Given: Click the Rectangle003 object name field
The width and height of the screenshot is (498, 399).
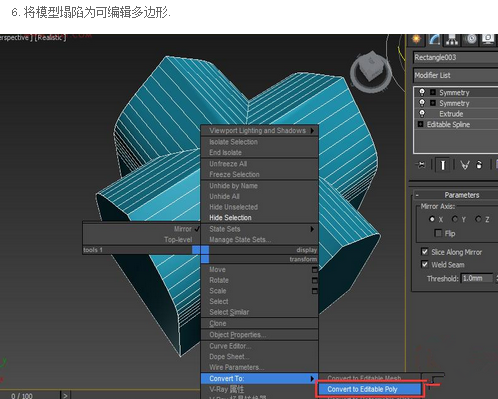Looking at the screenshot, I should pyautogui.click(x=456, y=57).
